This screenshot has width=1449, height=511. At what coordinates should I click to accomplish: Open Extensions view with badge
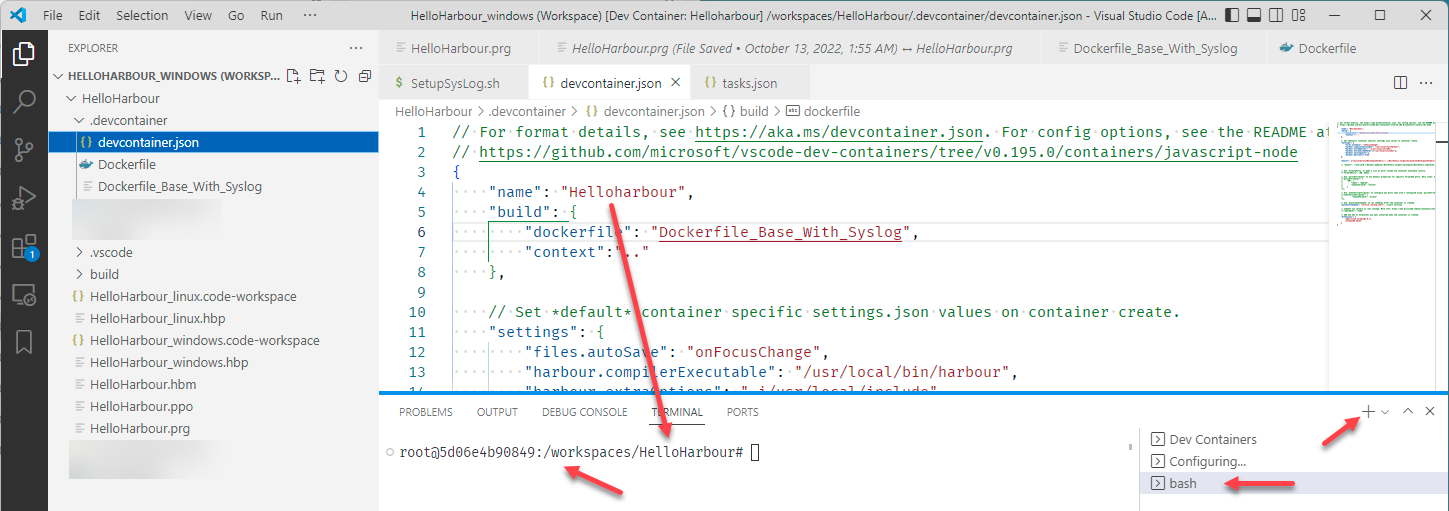23,247
